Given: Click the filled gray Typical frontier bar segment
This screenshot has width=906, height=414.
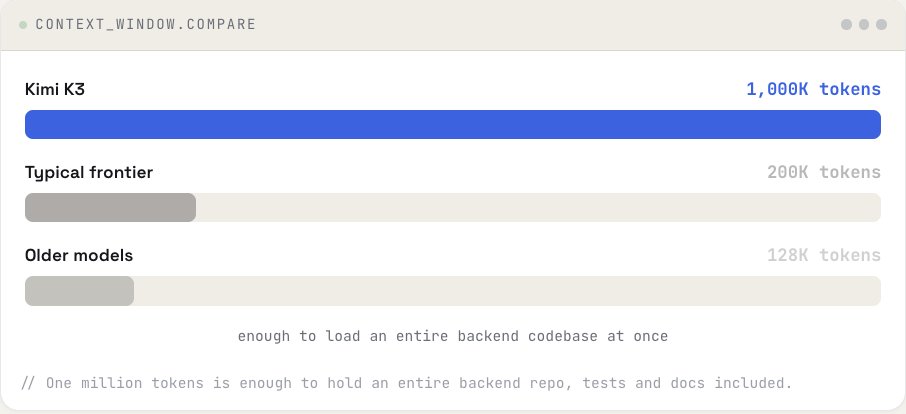Looking at the screenshot, I should coord(110,207).
